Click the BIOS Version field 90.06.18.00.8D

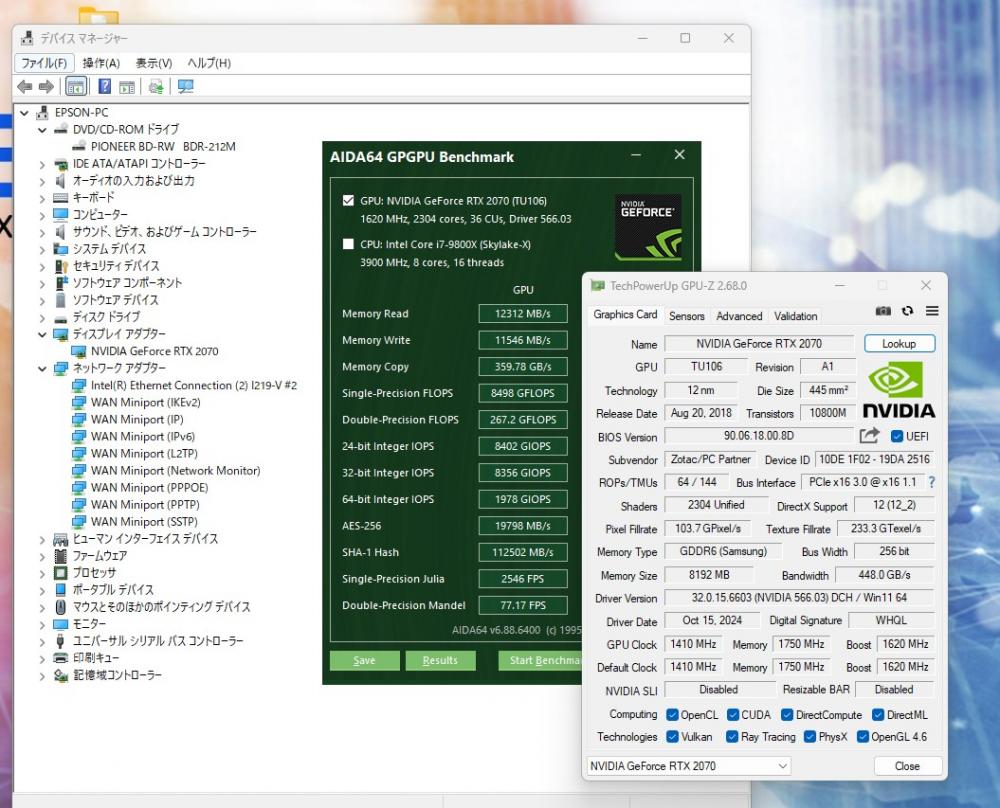(759, 436)
